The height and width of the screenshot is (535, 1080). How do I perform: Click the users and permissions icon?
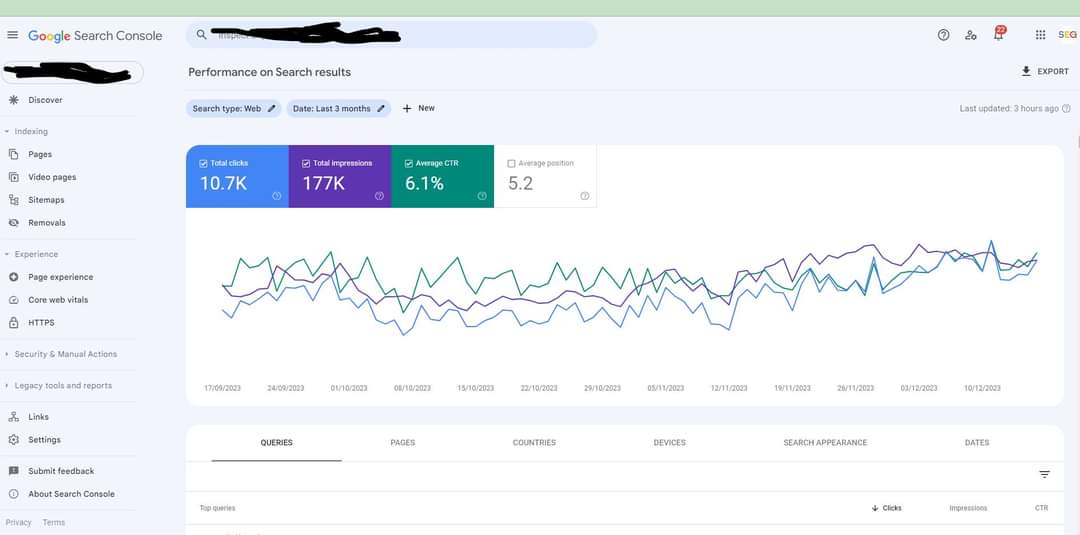click(x=970, y=35)
